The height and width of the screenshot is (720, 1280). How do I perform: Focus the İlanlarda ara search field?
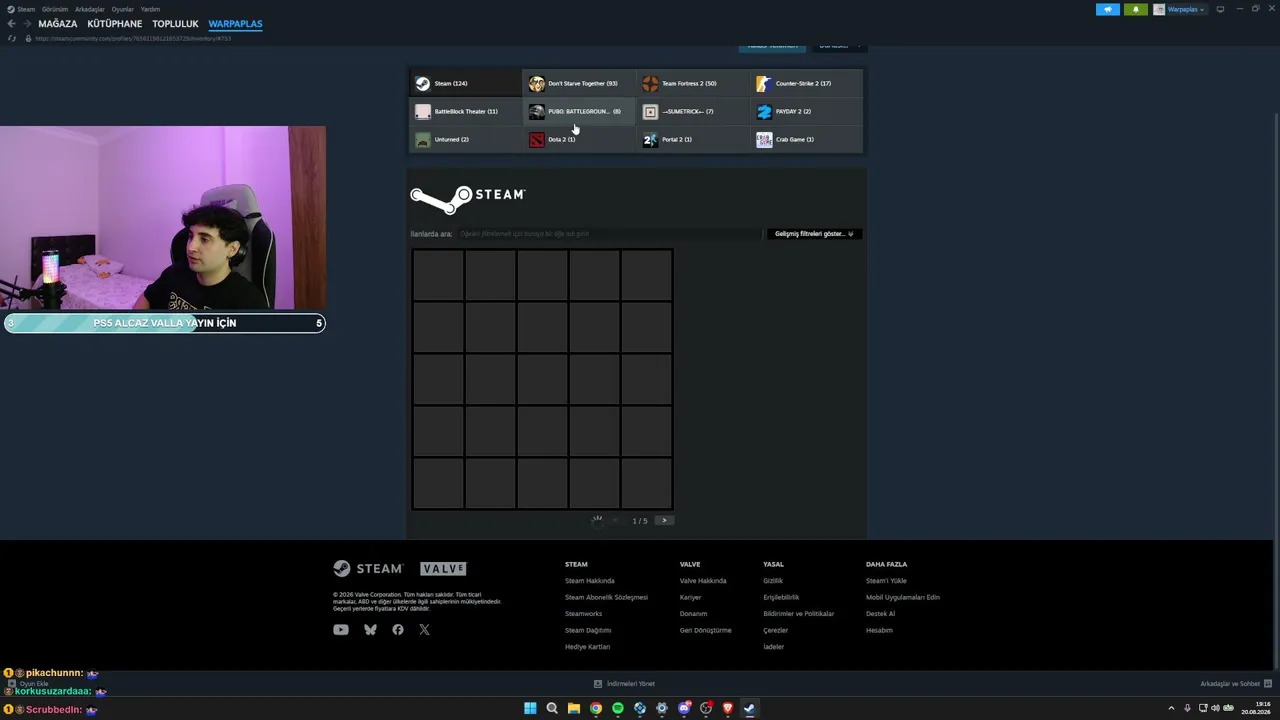[609, 234]
